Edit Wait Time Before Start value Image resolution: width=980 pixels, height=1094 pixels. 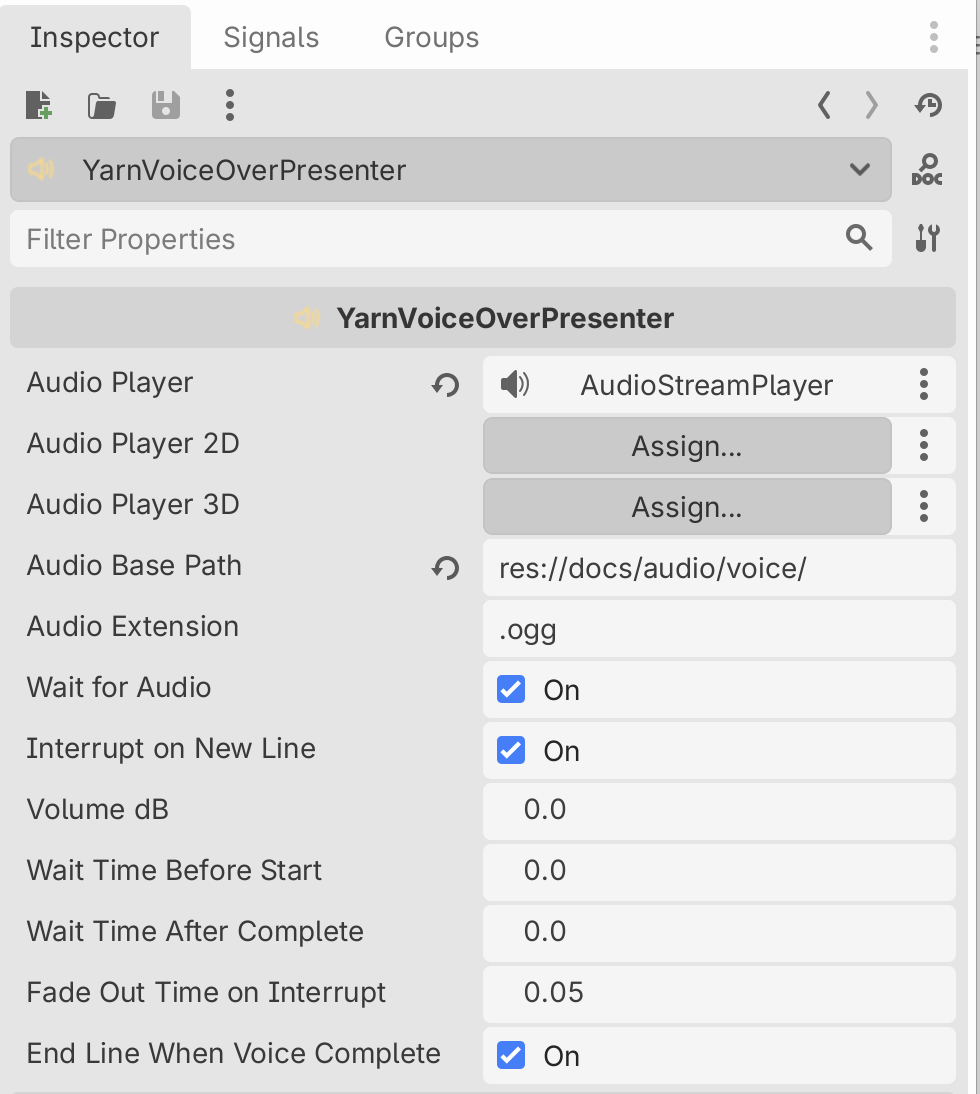coord(719,872)
